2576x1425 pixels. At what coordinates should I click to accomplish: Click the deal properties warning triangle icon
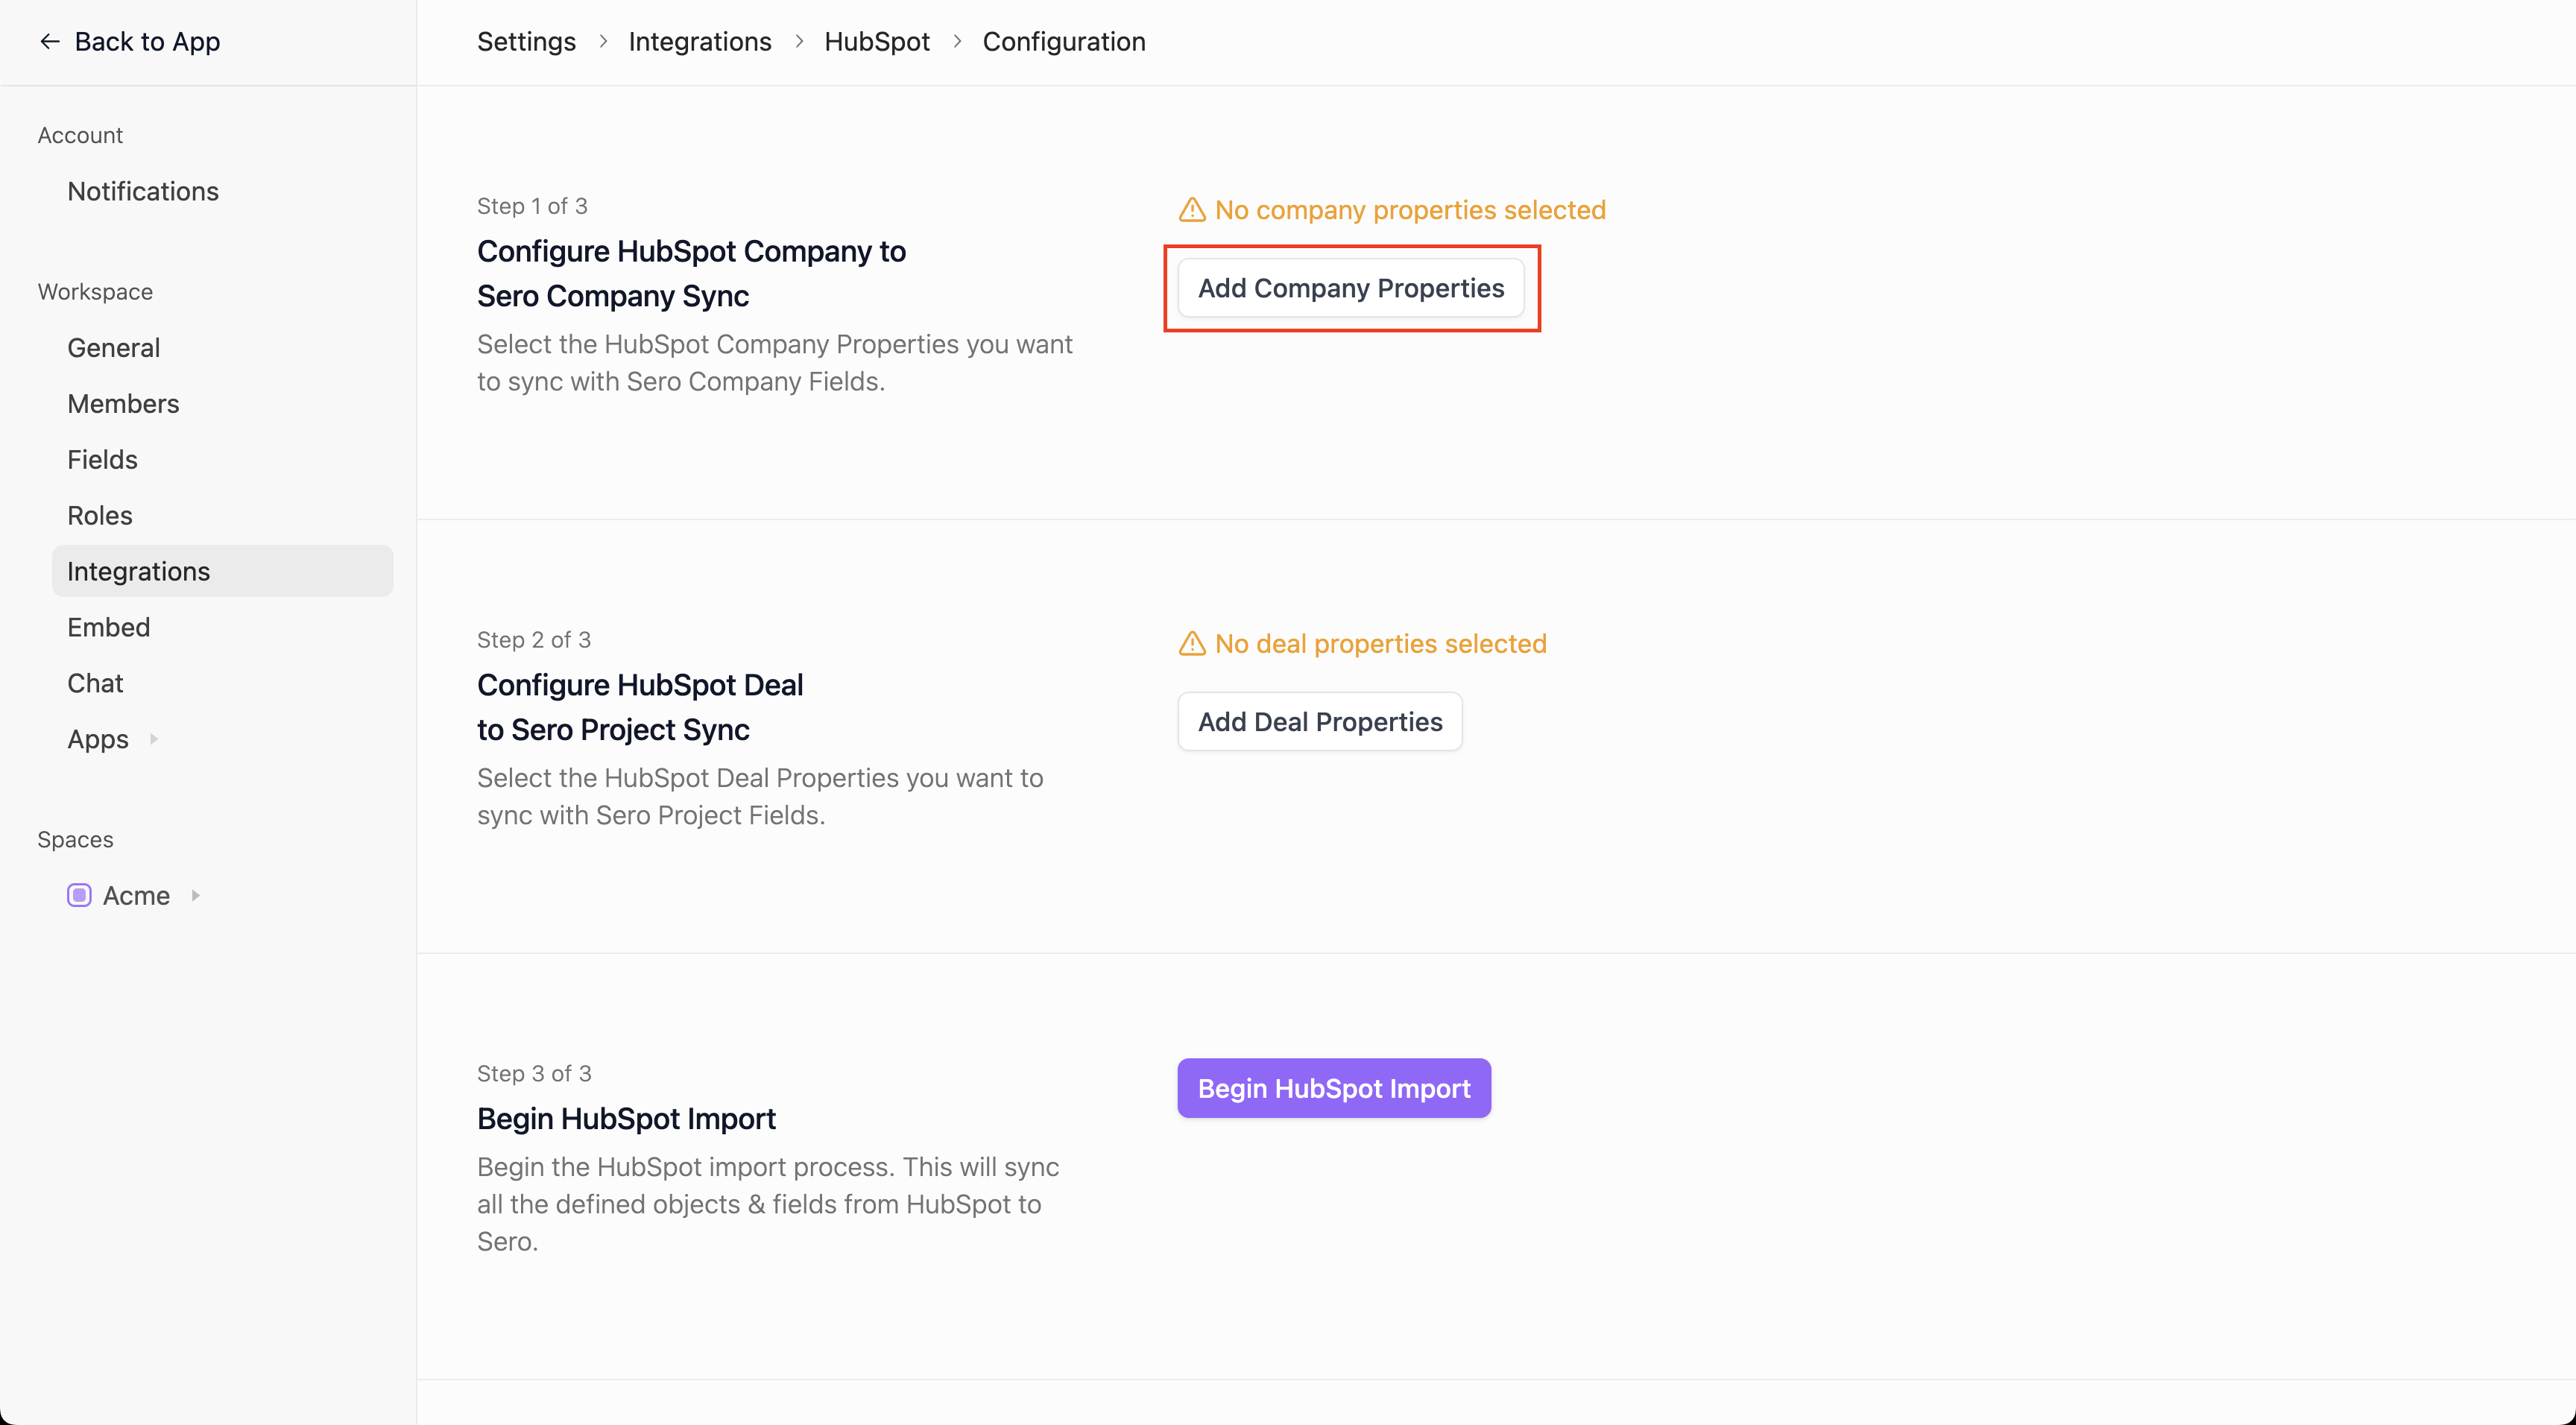(1192, 644)
